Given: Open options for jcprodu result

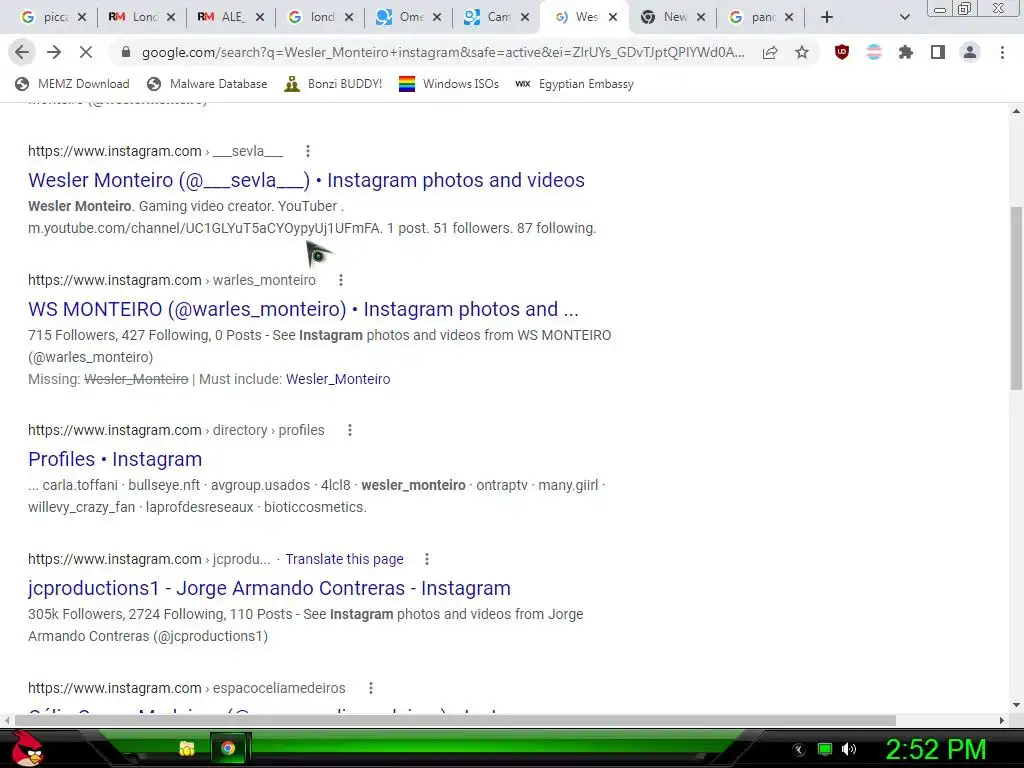Looking at the screenshot, I should (x=426, y=559).
